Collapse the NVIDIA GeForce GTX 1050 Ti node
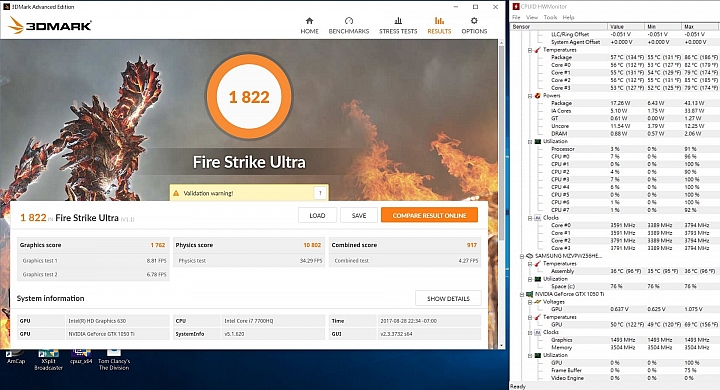This screenshot has height=390, width=720. (522, 294)
